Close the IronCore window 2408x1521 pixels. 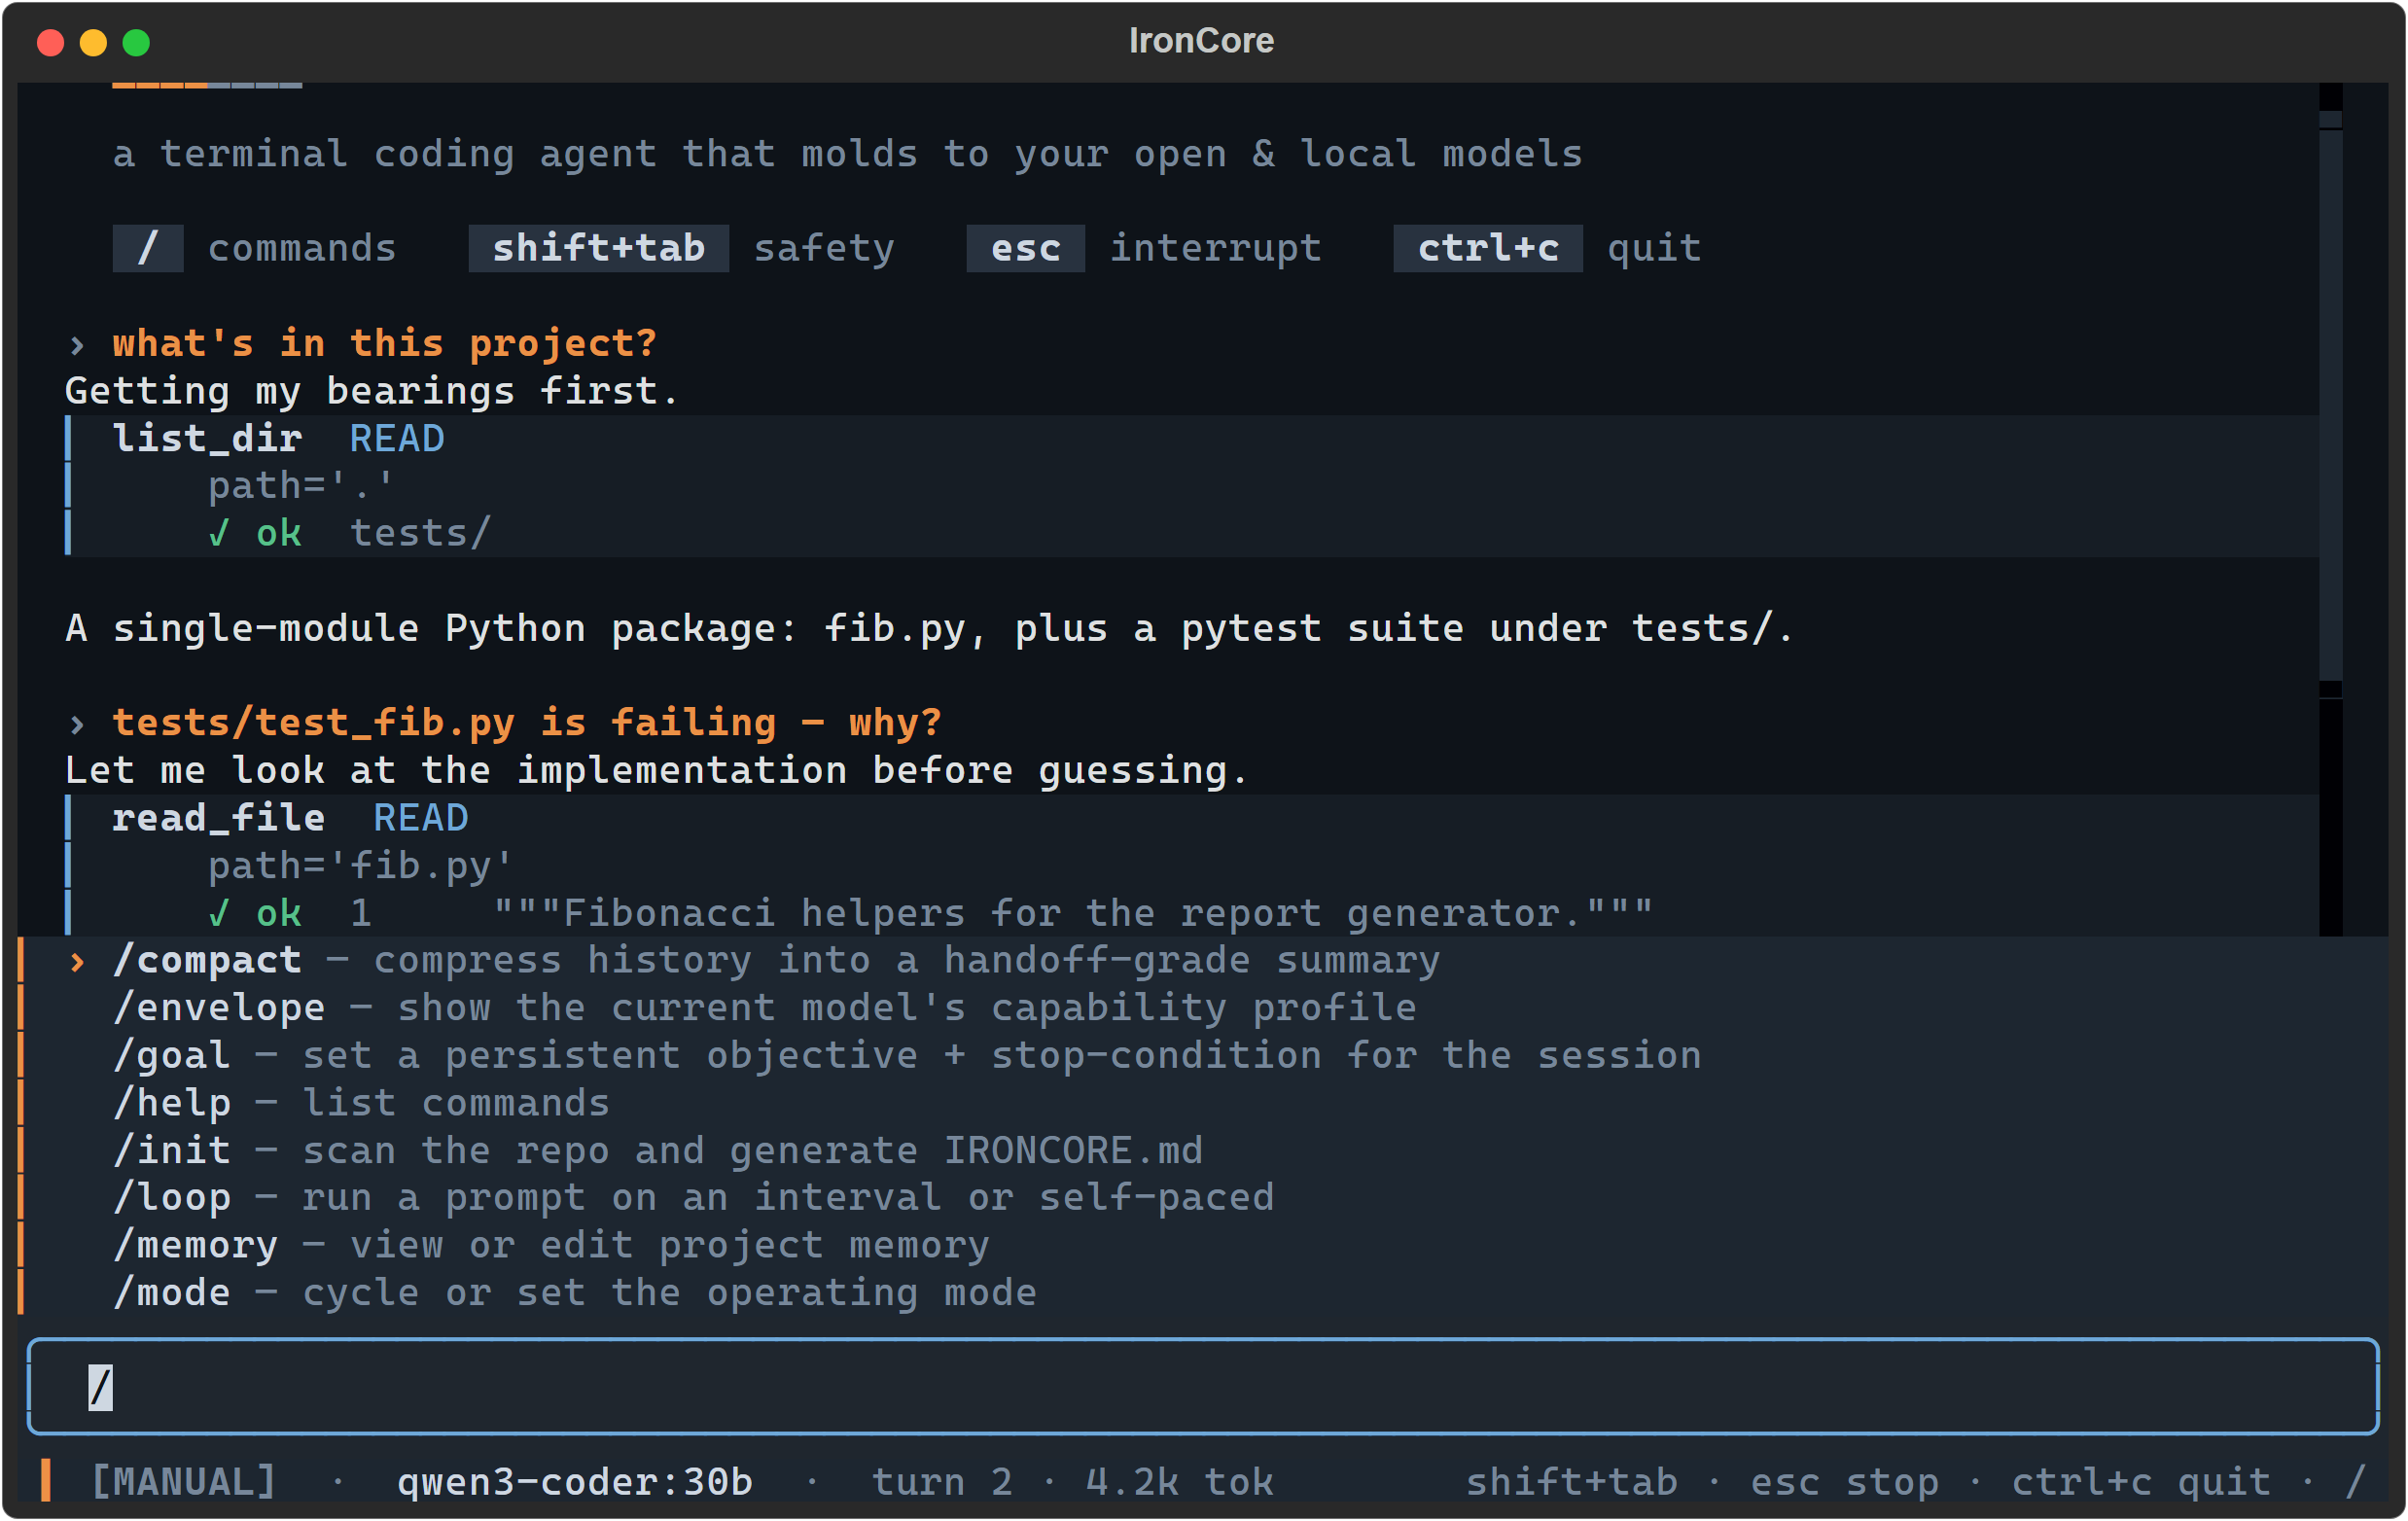pos(51,43)
